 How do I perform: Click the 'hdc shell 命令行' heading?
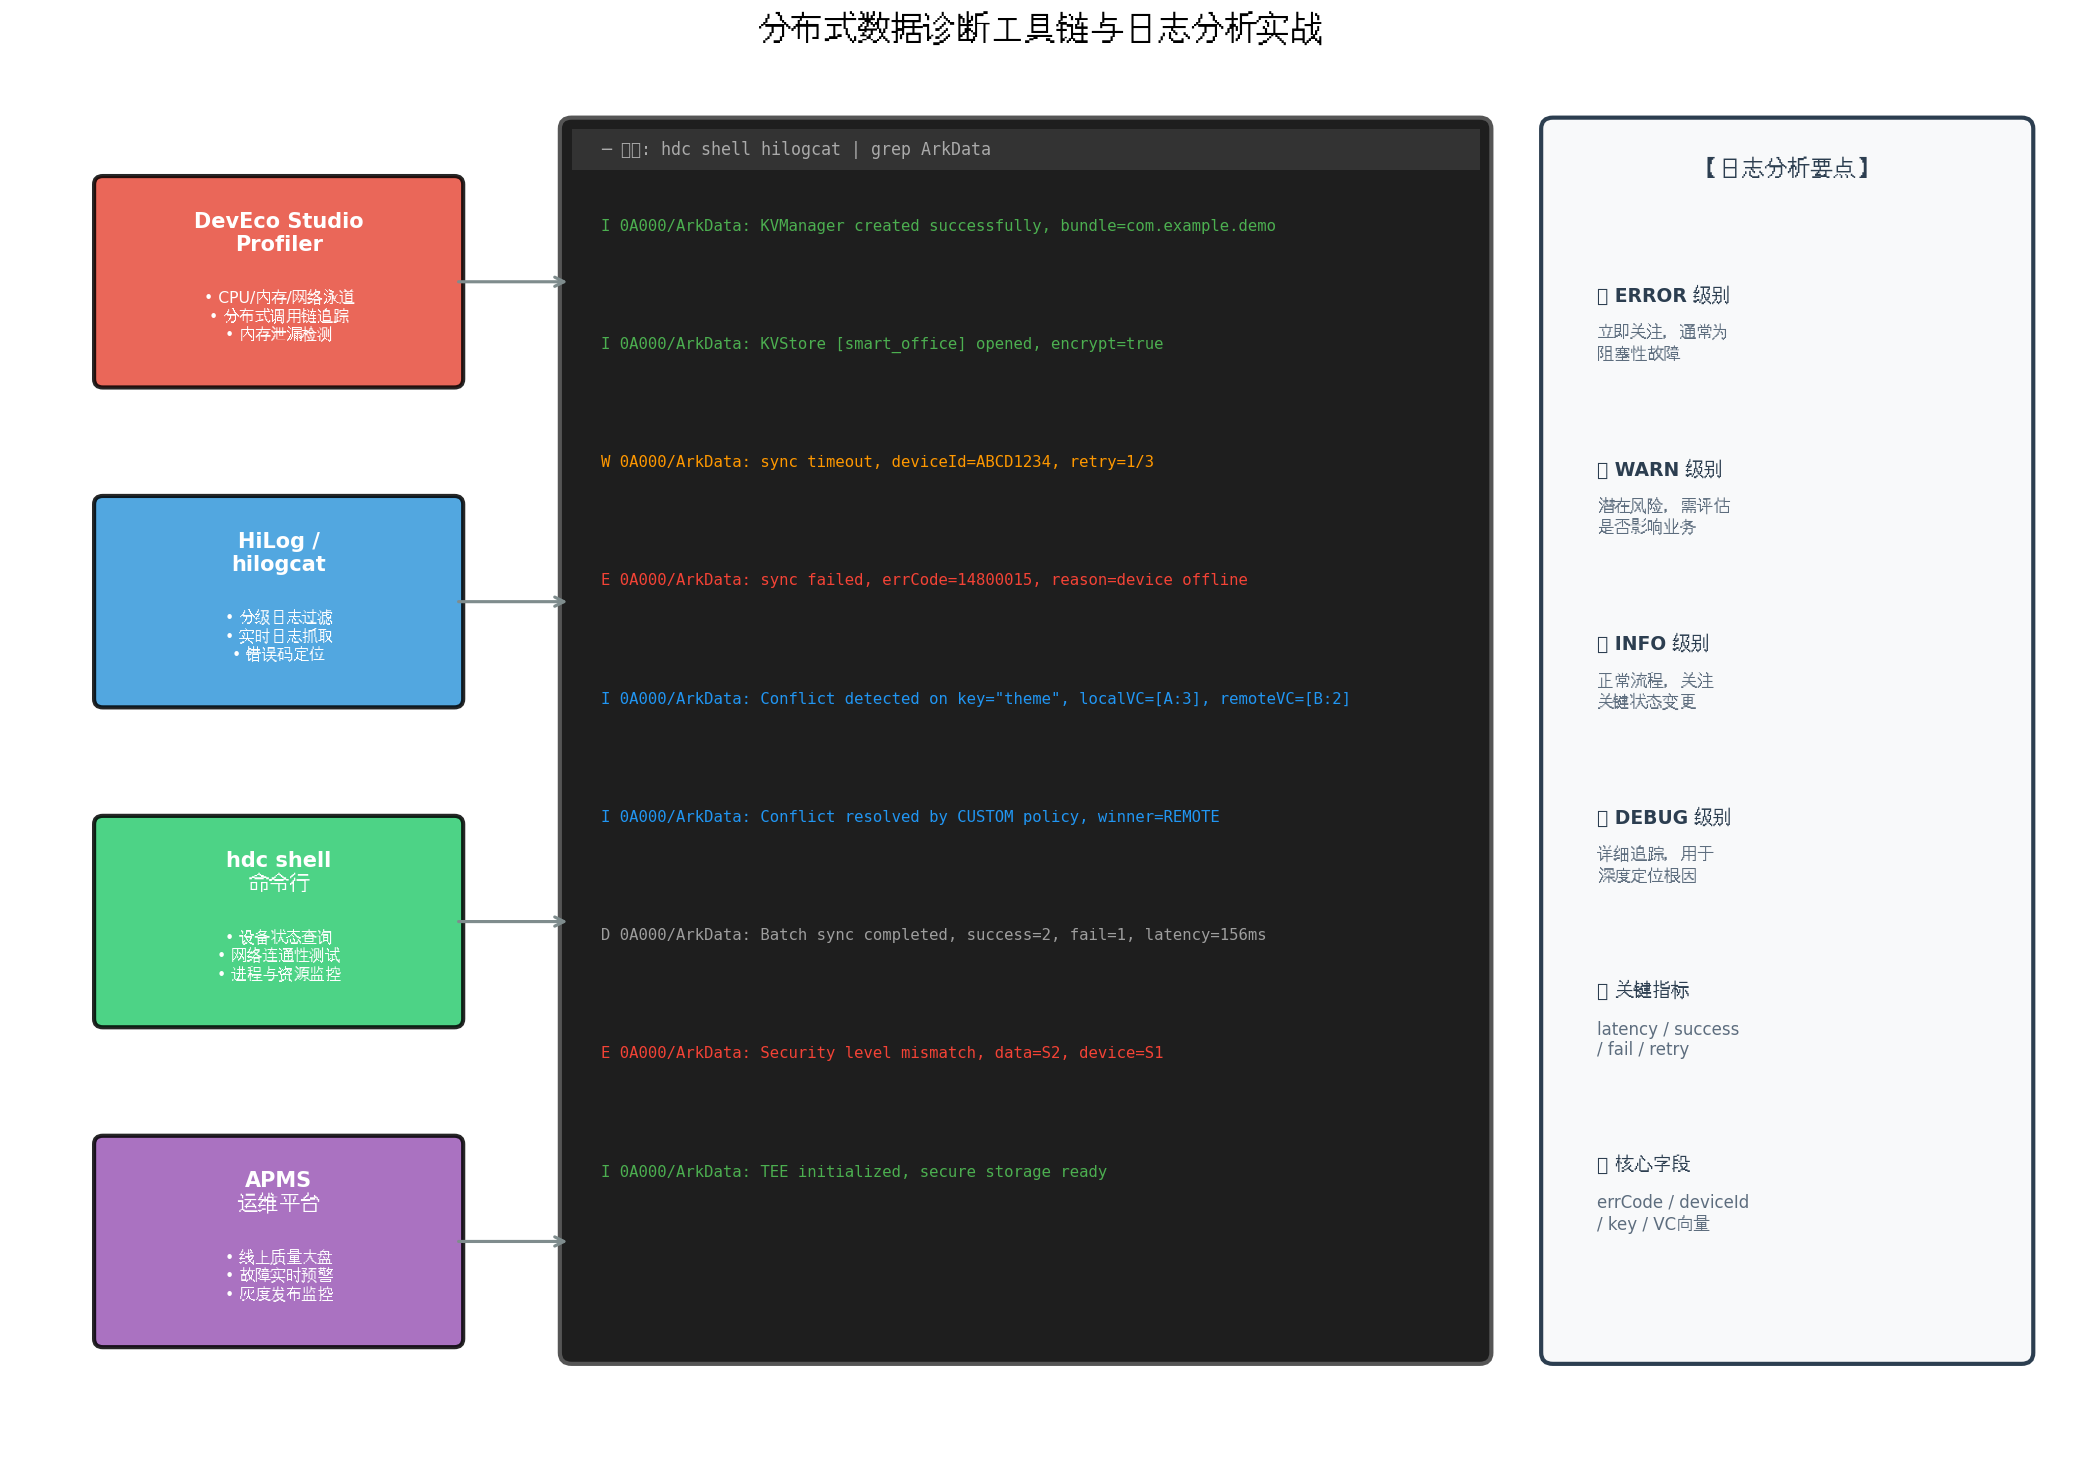279,871
